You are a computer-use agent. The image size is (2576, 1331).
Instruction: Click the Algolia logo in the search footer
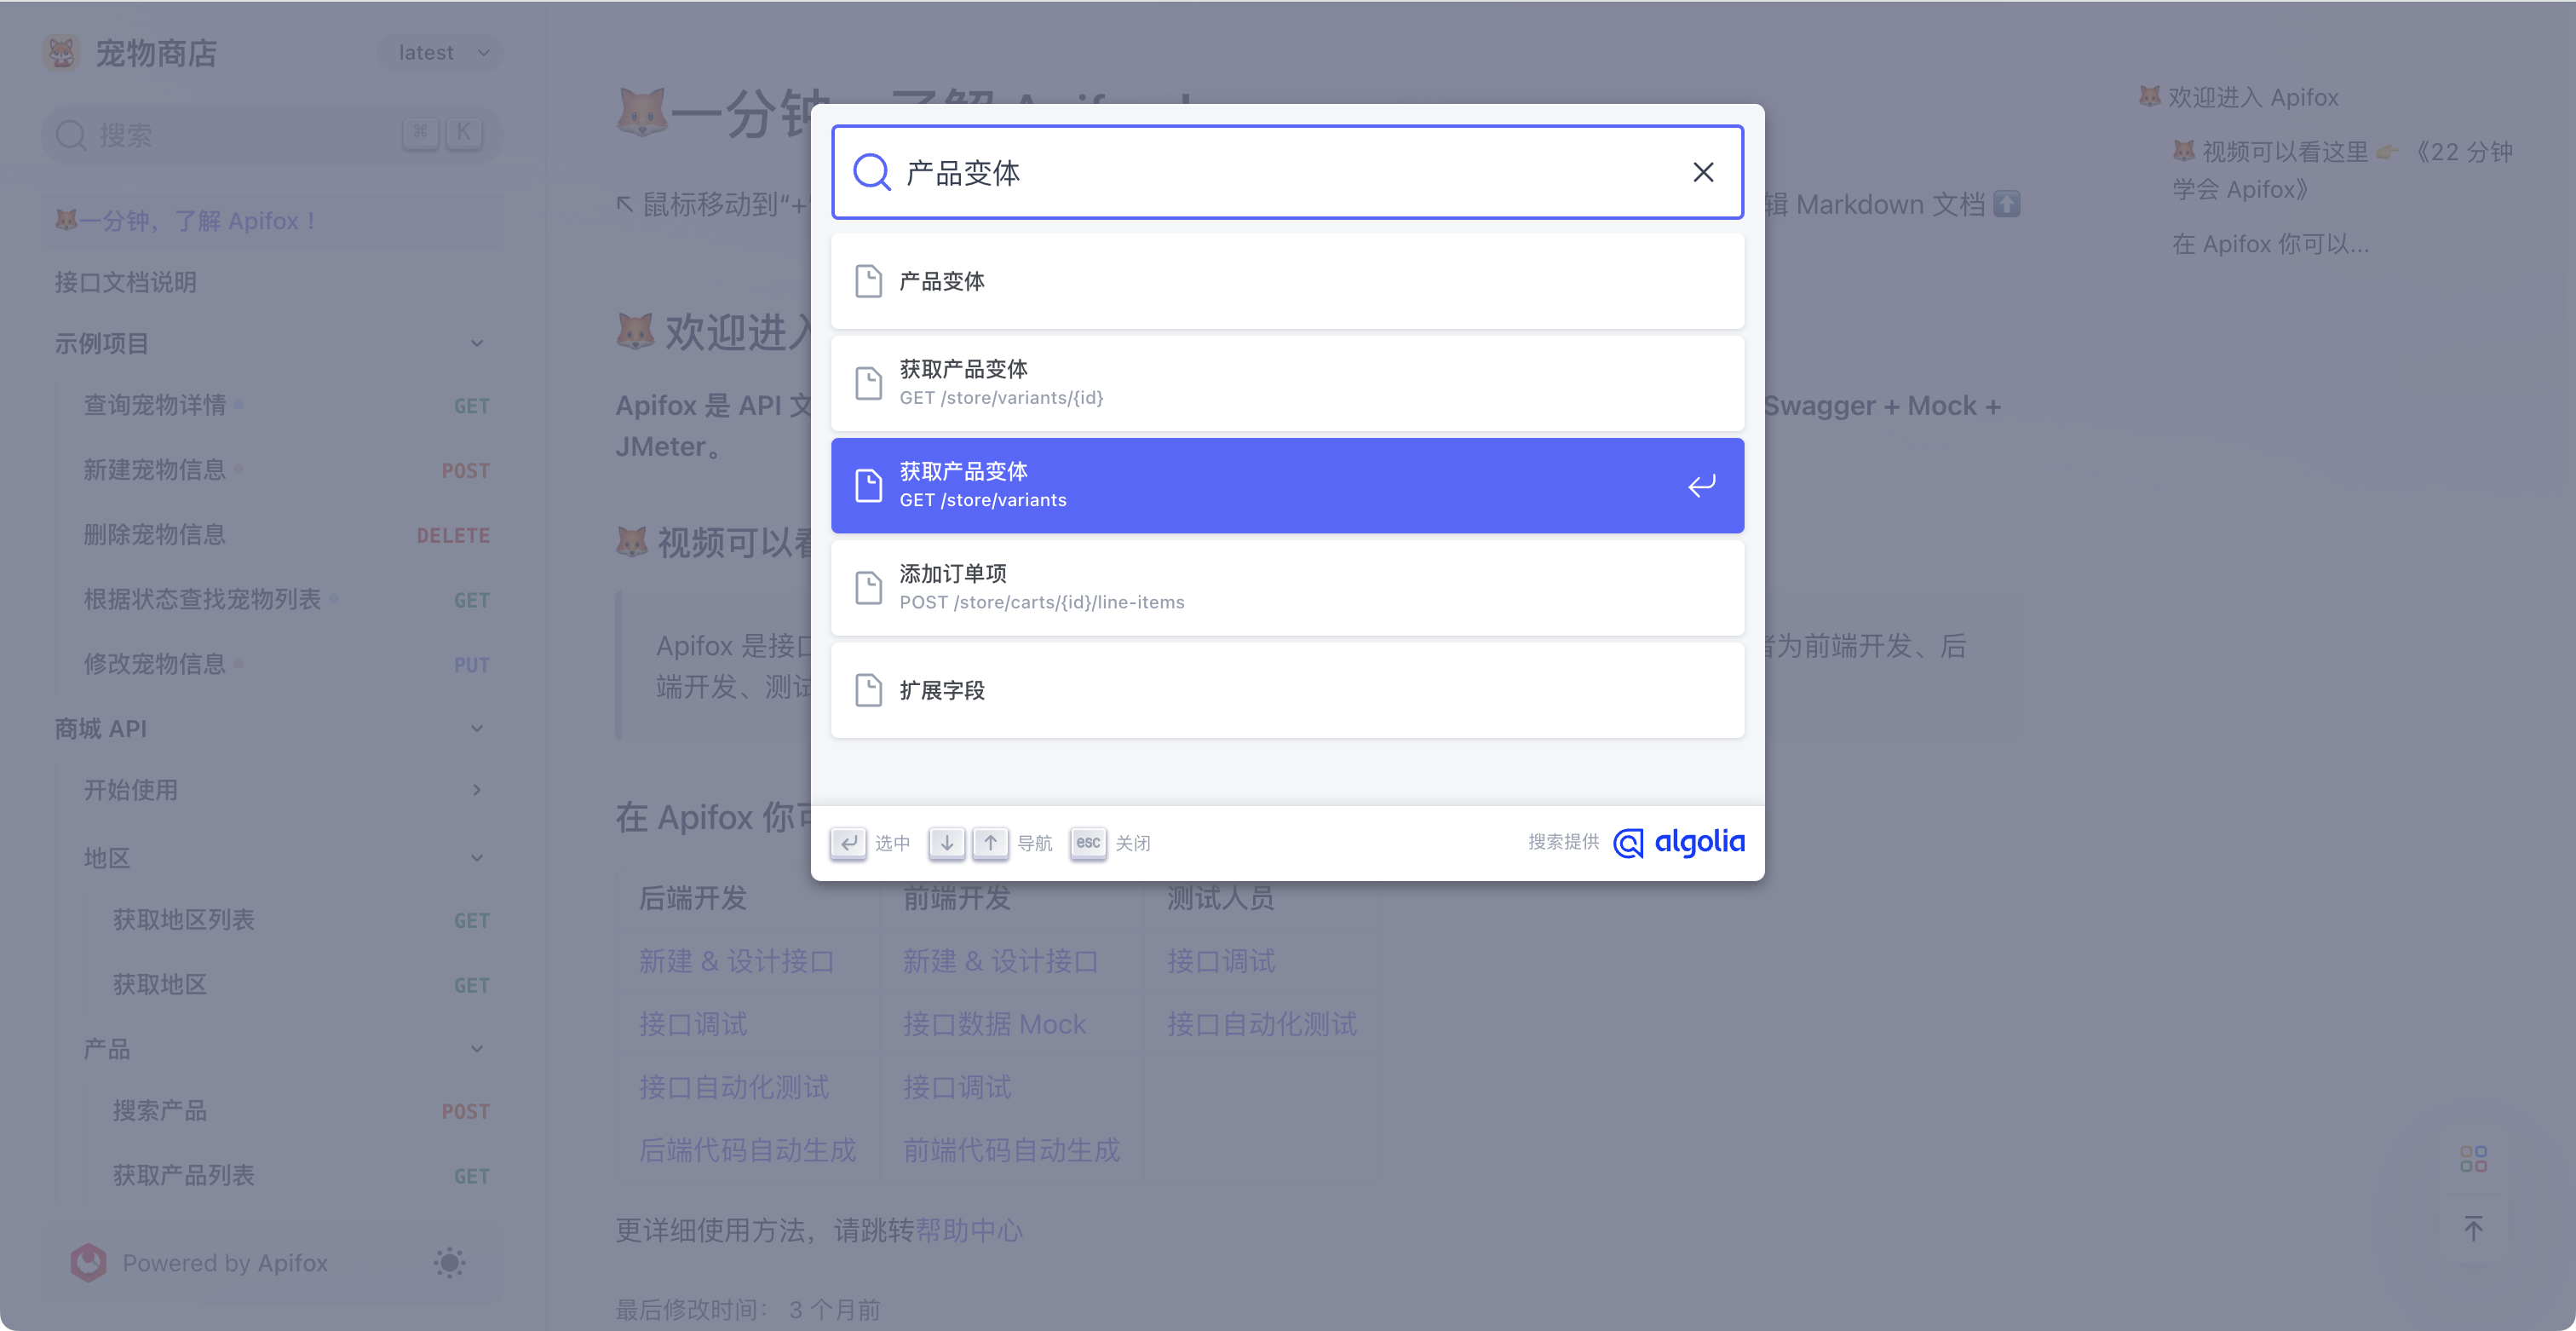[1678, 842]
